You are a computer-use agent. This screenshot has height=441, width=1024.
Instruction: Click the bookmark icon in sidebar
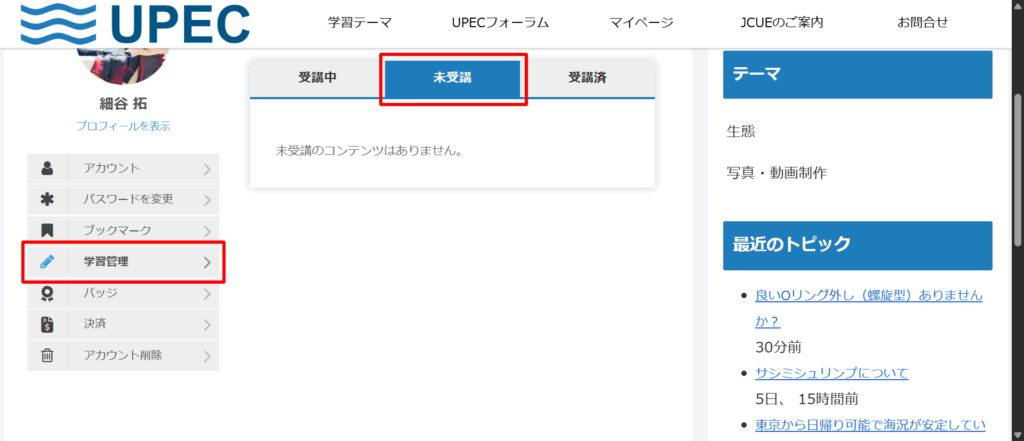47,231
